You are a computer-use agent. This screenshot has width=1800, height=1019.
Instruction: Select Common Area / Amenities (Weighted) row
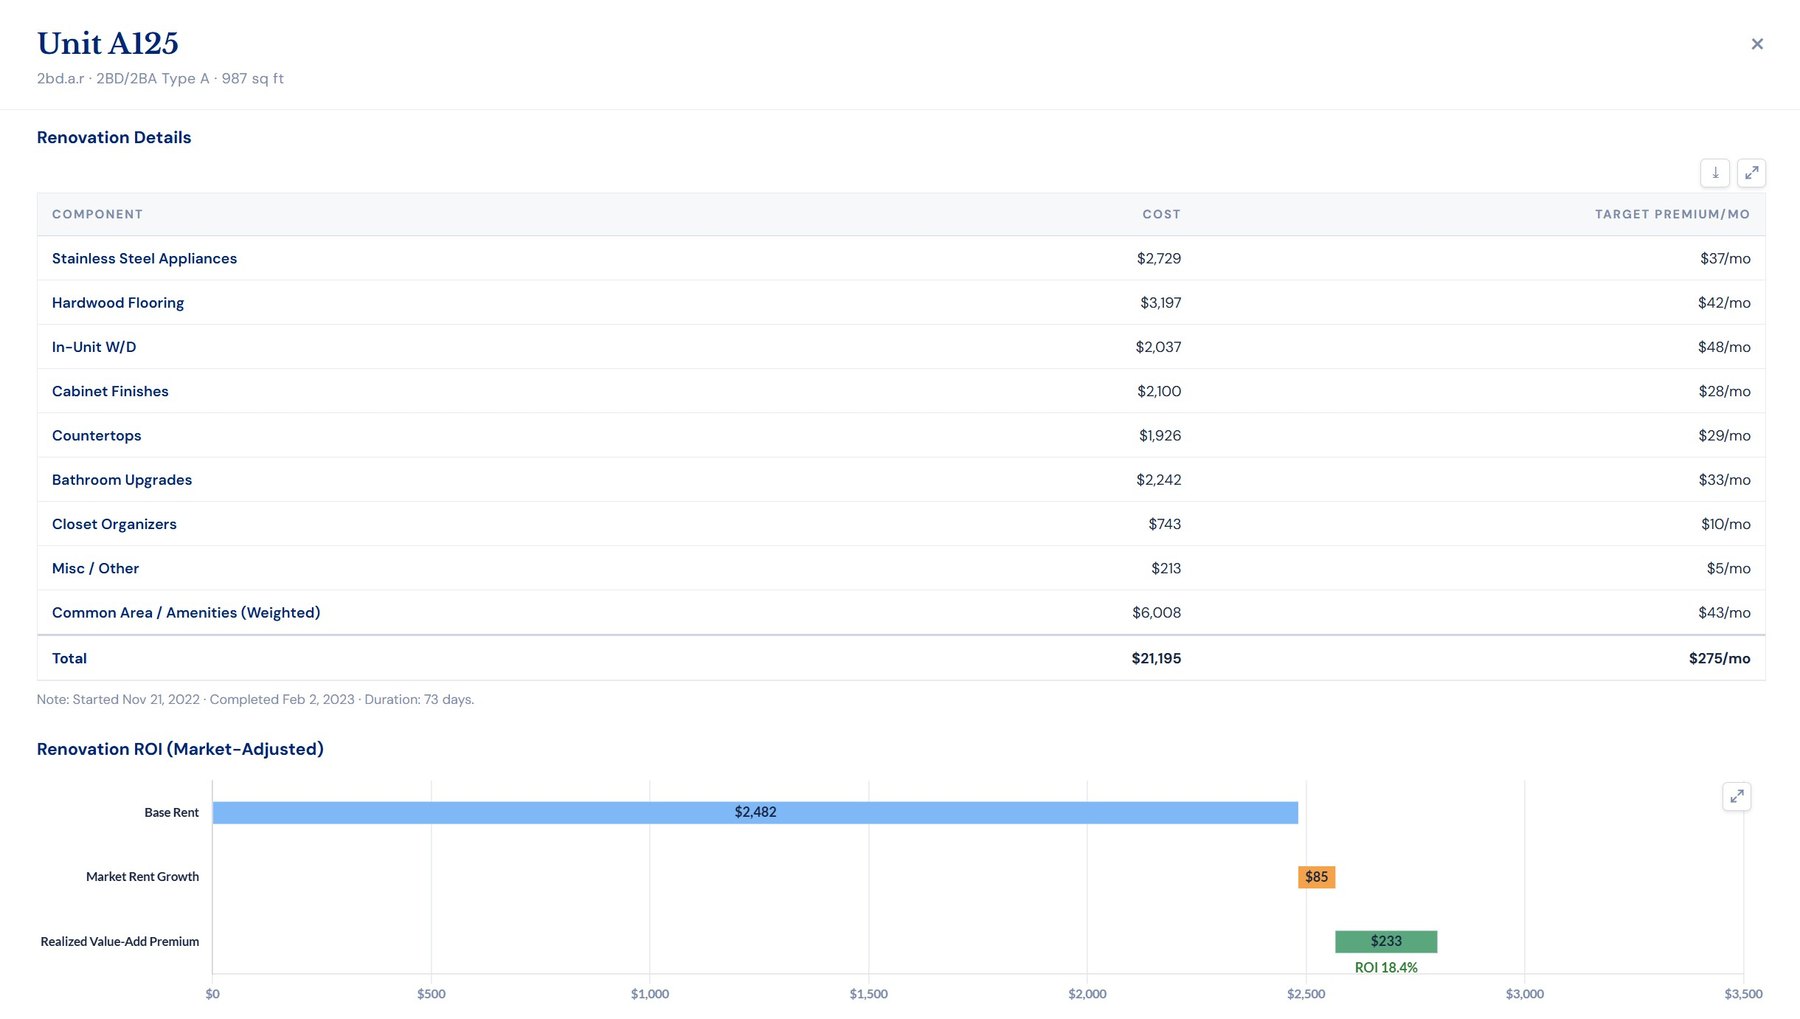(901, 612)
